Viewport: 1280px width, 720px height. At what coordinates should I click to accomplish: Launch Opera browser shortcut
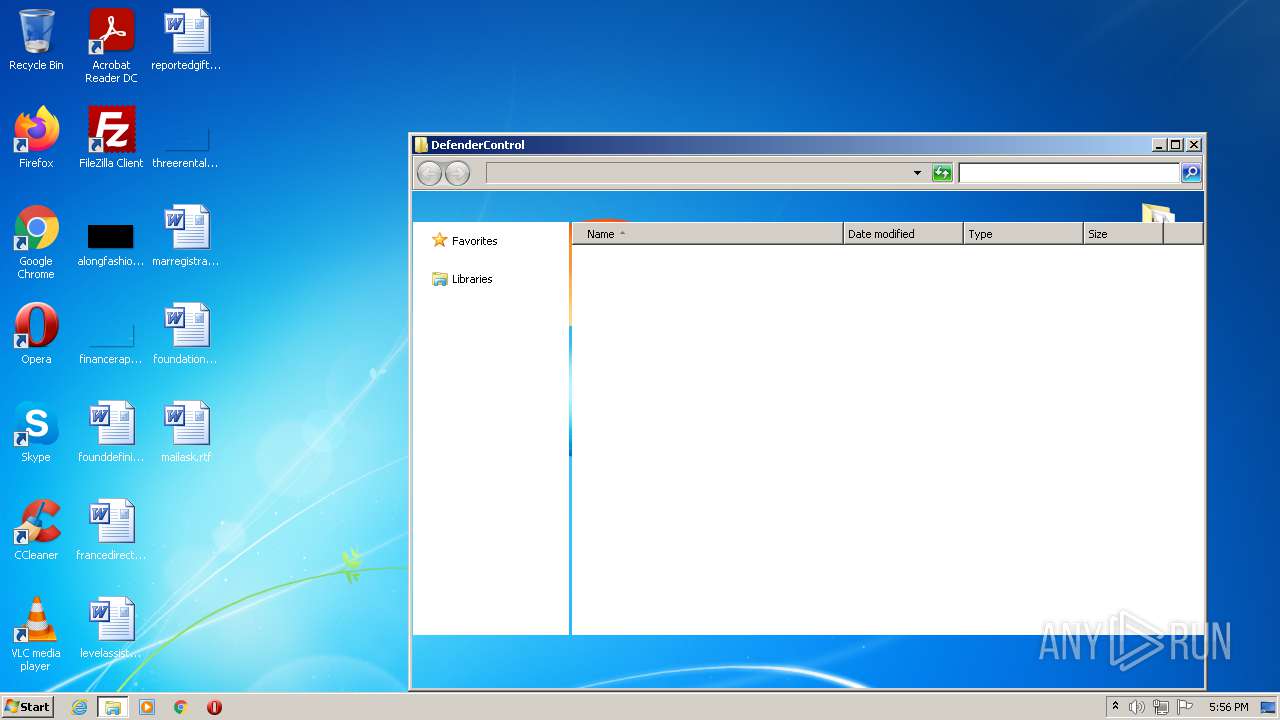coord(36,334)
